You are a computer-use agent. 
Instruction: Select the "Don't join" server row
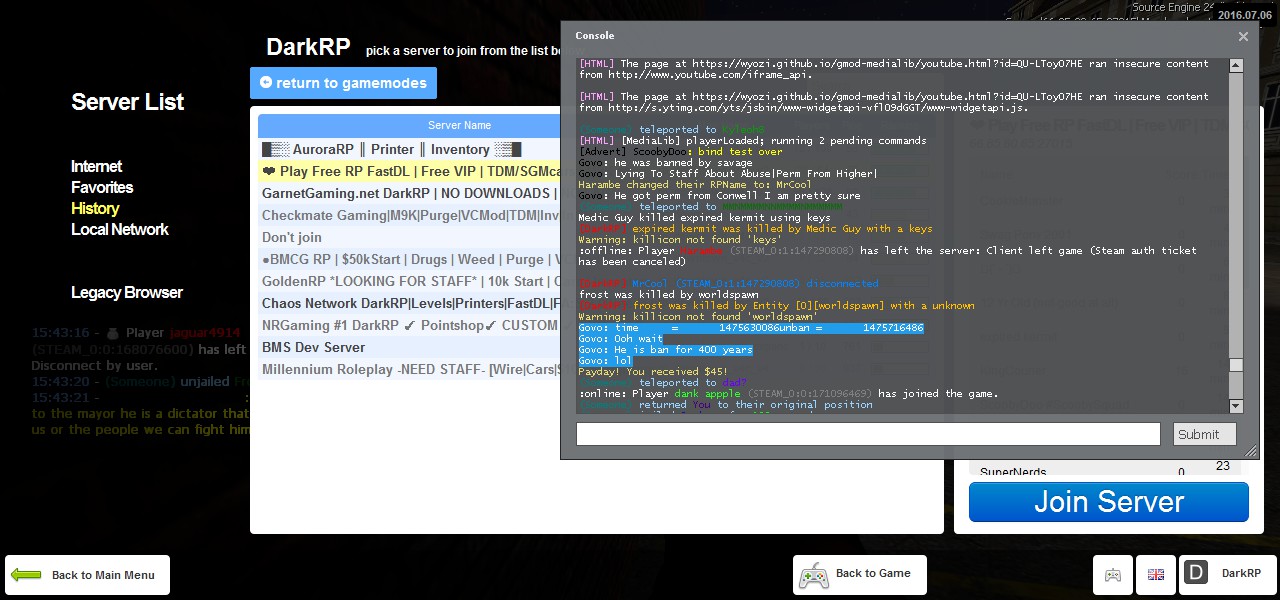pyautogui.click(x=409, y=238)
